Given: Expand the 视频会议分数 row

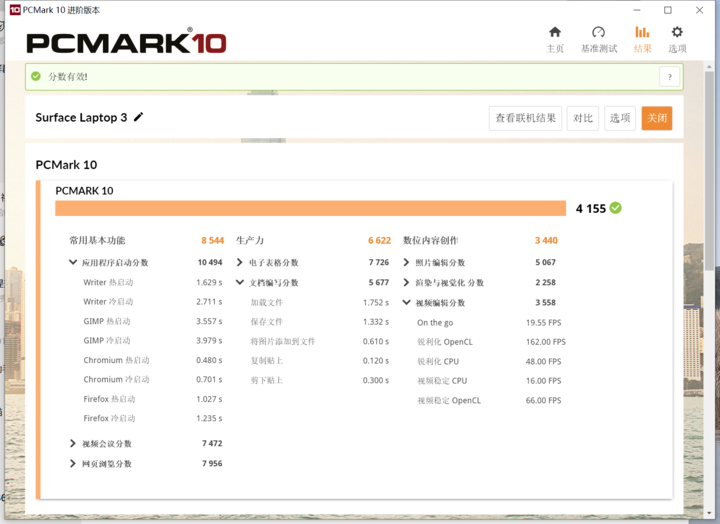Looking at the screenshot, I should 73,443.
